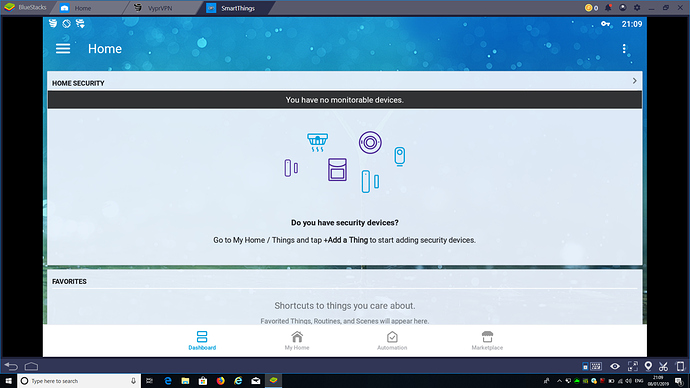Click the VPN key status icon
The image size is (690, 388).
[606, 24]
